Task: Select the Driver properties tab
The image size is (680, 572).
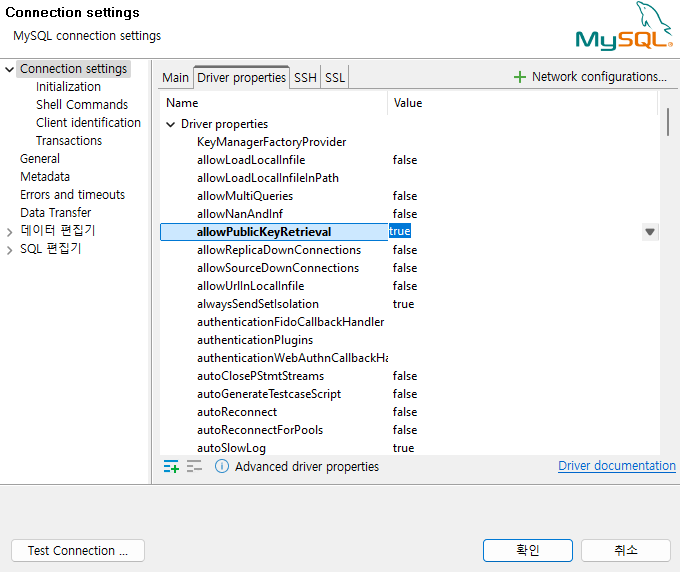Action: (x=242, y=78)
